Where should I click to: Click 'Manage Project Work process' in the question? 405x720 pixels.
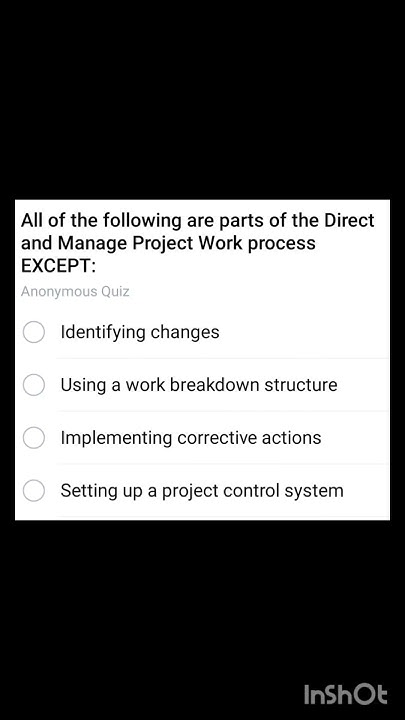(x=187, y=243)
